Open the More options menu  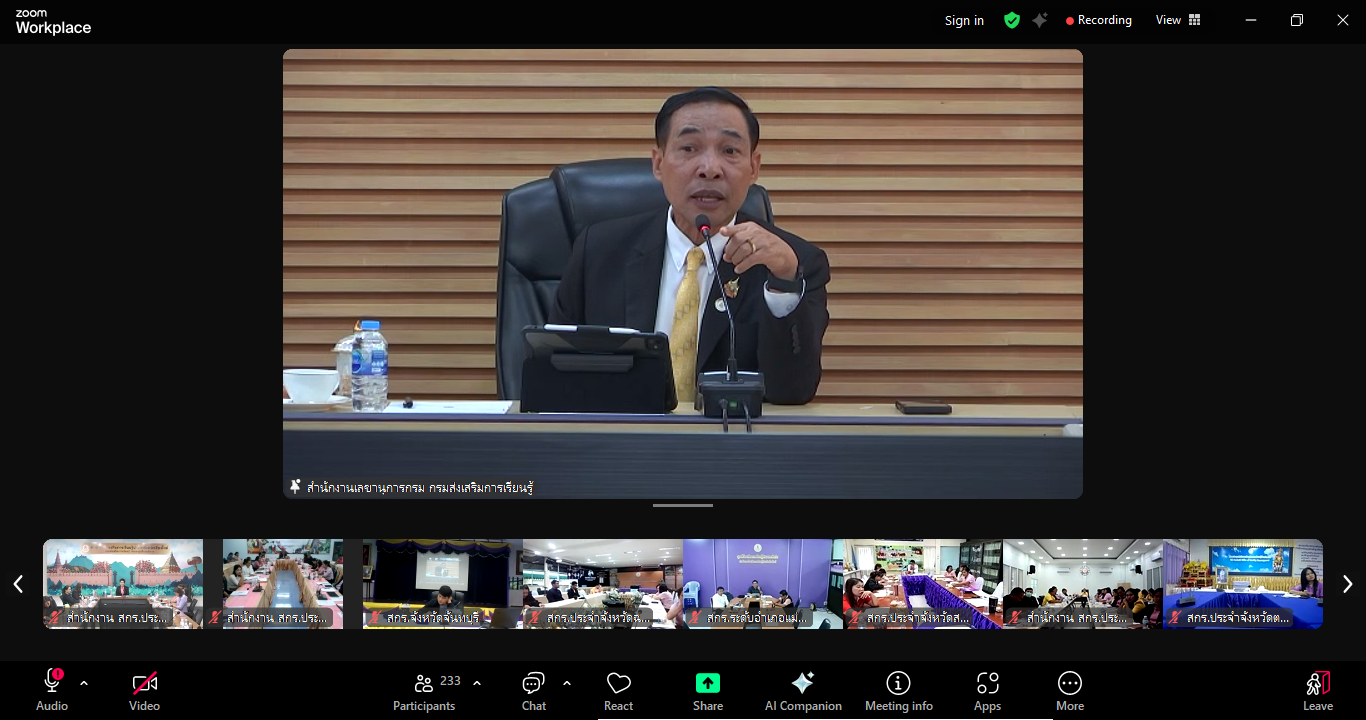1070,690
